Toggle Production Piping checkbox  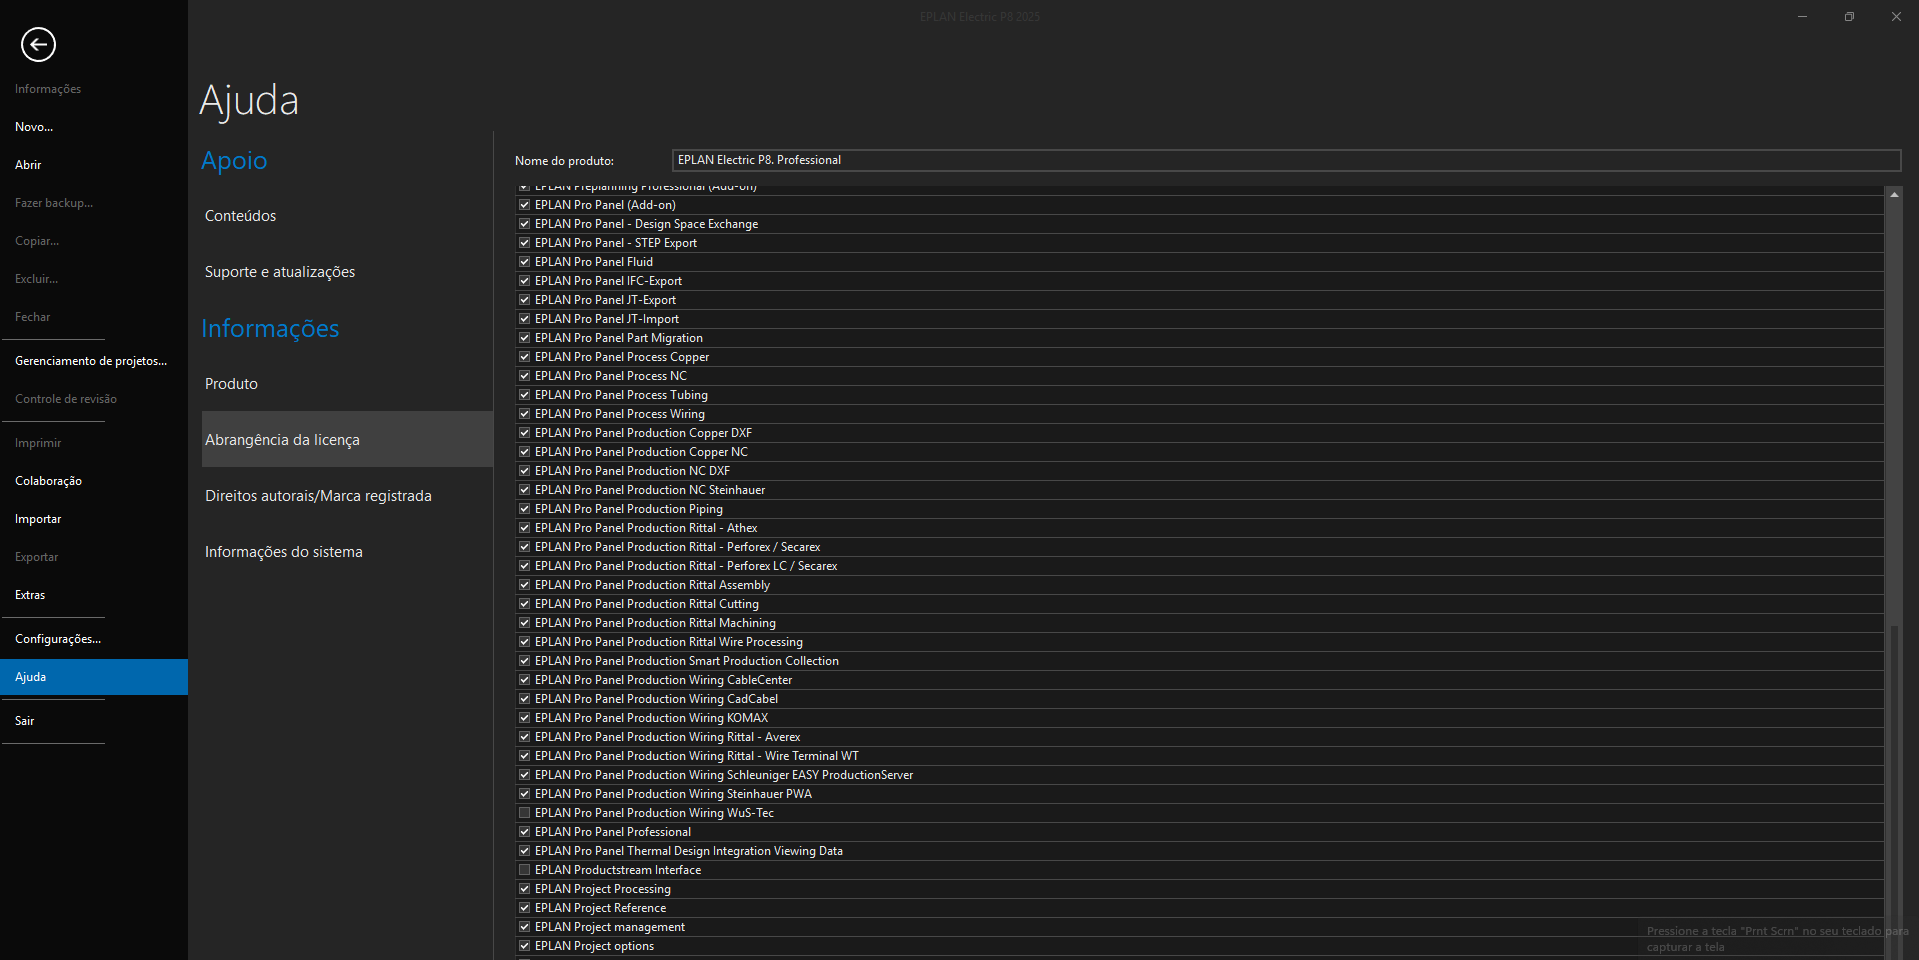point(524,509)
